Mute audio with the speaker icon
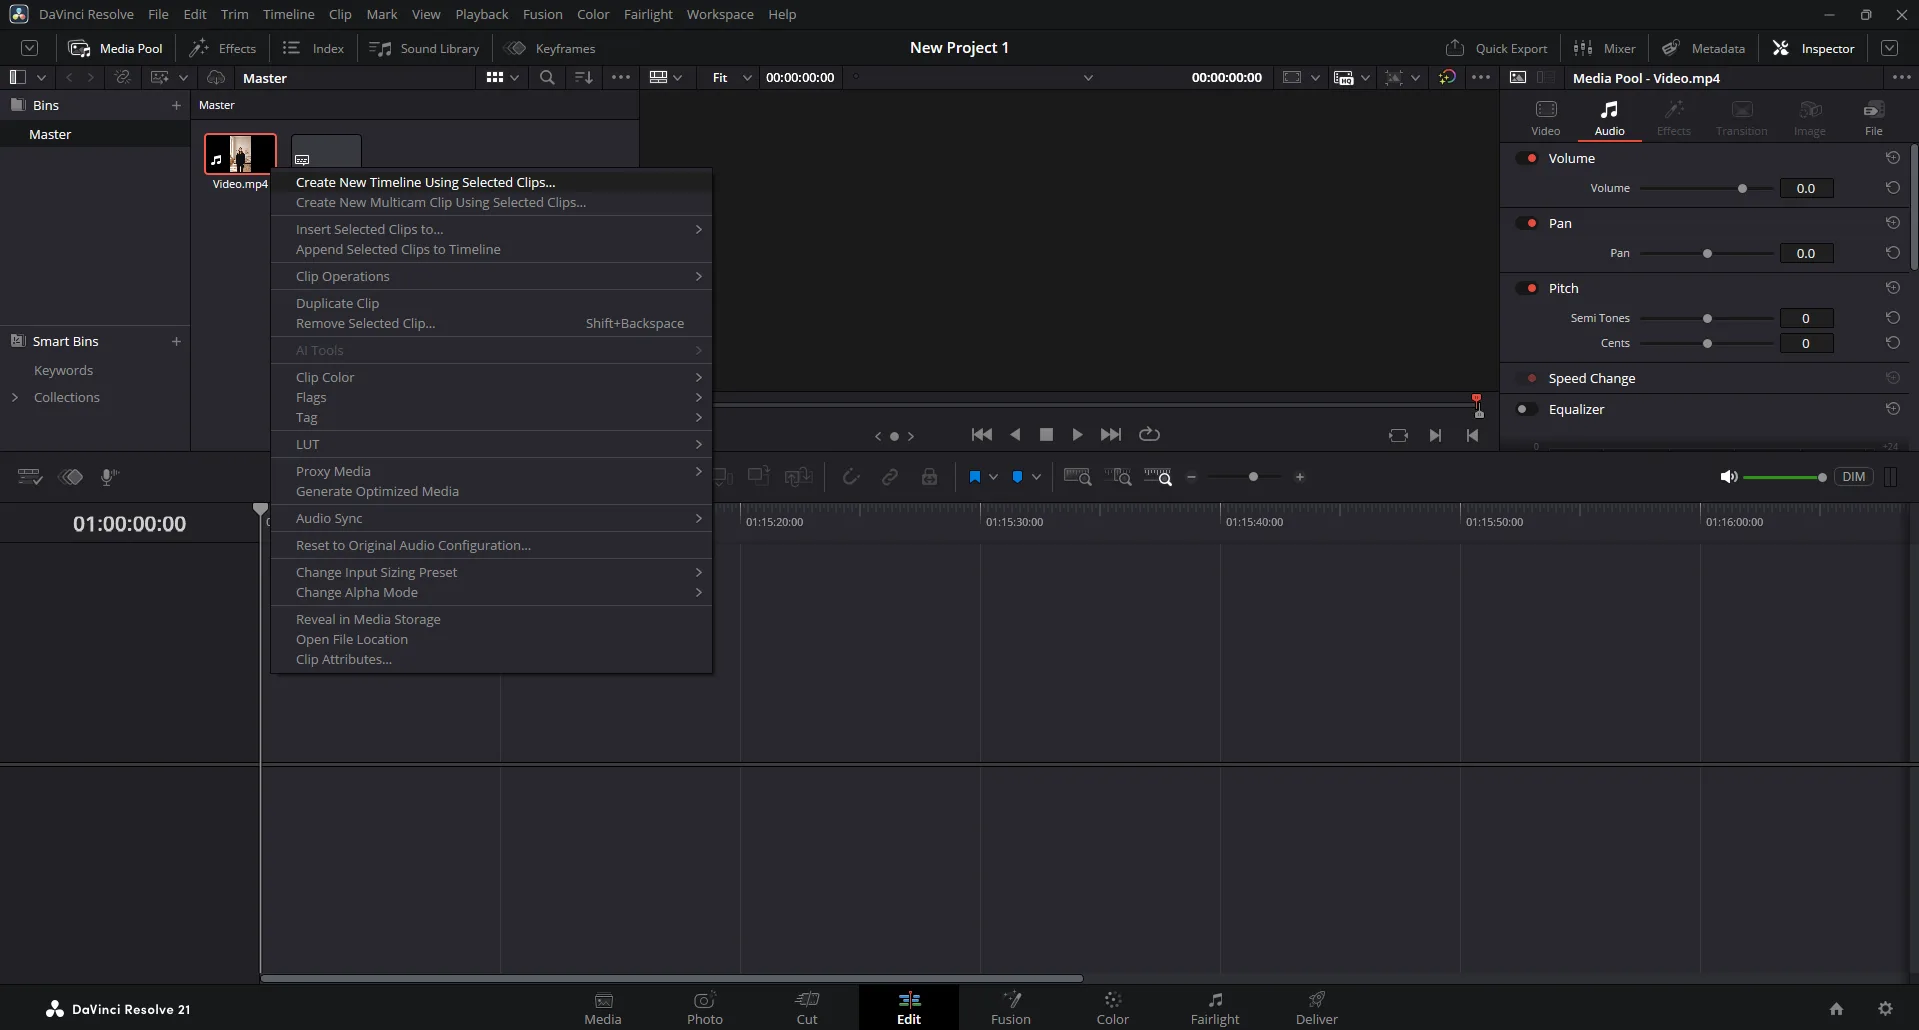This screenshot has width=1919, height=1030. [x=1728, y=477]
